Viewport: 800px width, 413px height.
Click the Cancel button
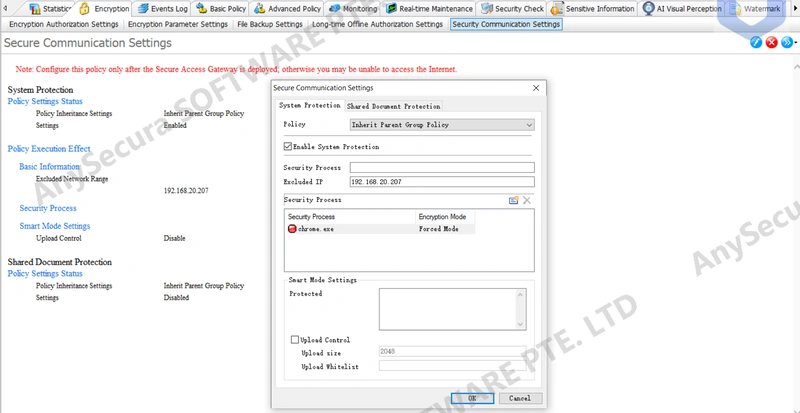click(x=520, y=398)
